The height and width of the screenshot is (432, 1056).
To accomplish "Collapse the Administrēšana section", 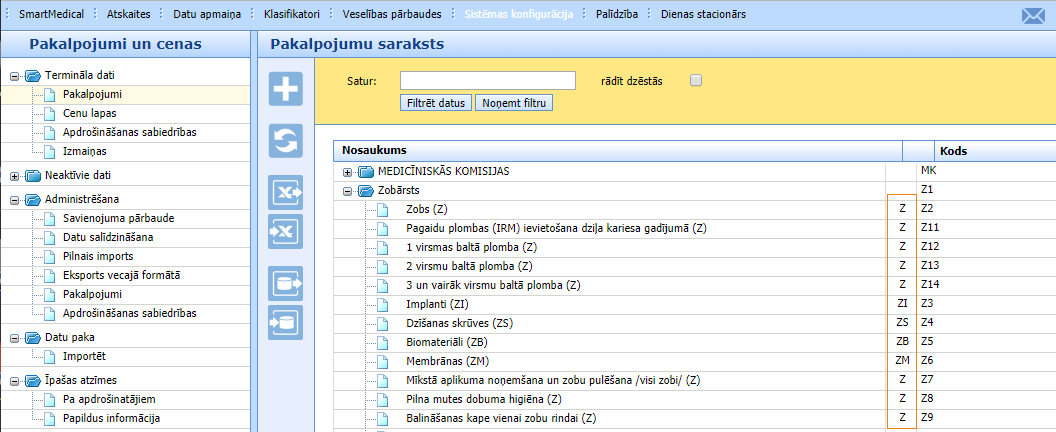I will point(15,200).
